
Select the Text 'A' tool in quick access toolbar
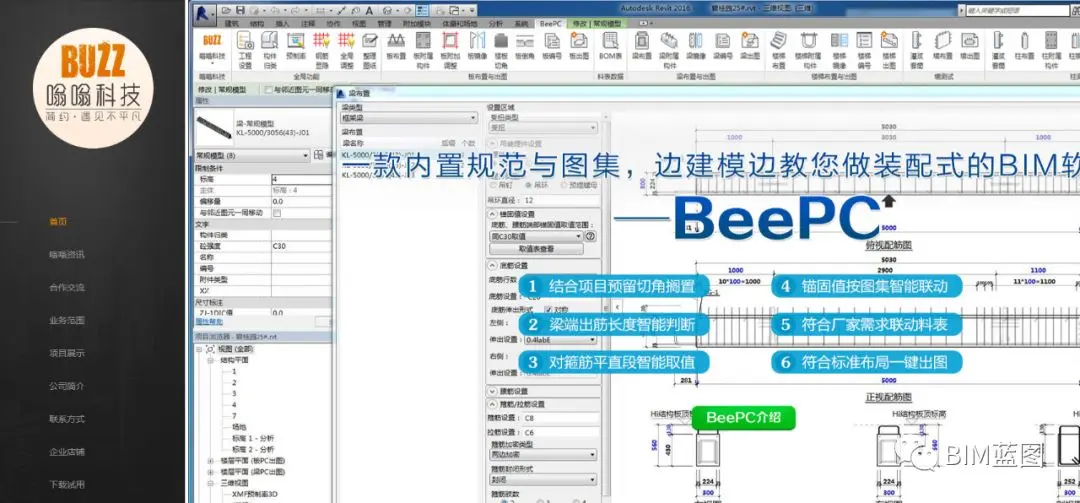coord(369,10)
